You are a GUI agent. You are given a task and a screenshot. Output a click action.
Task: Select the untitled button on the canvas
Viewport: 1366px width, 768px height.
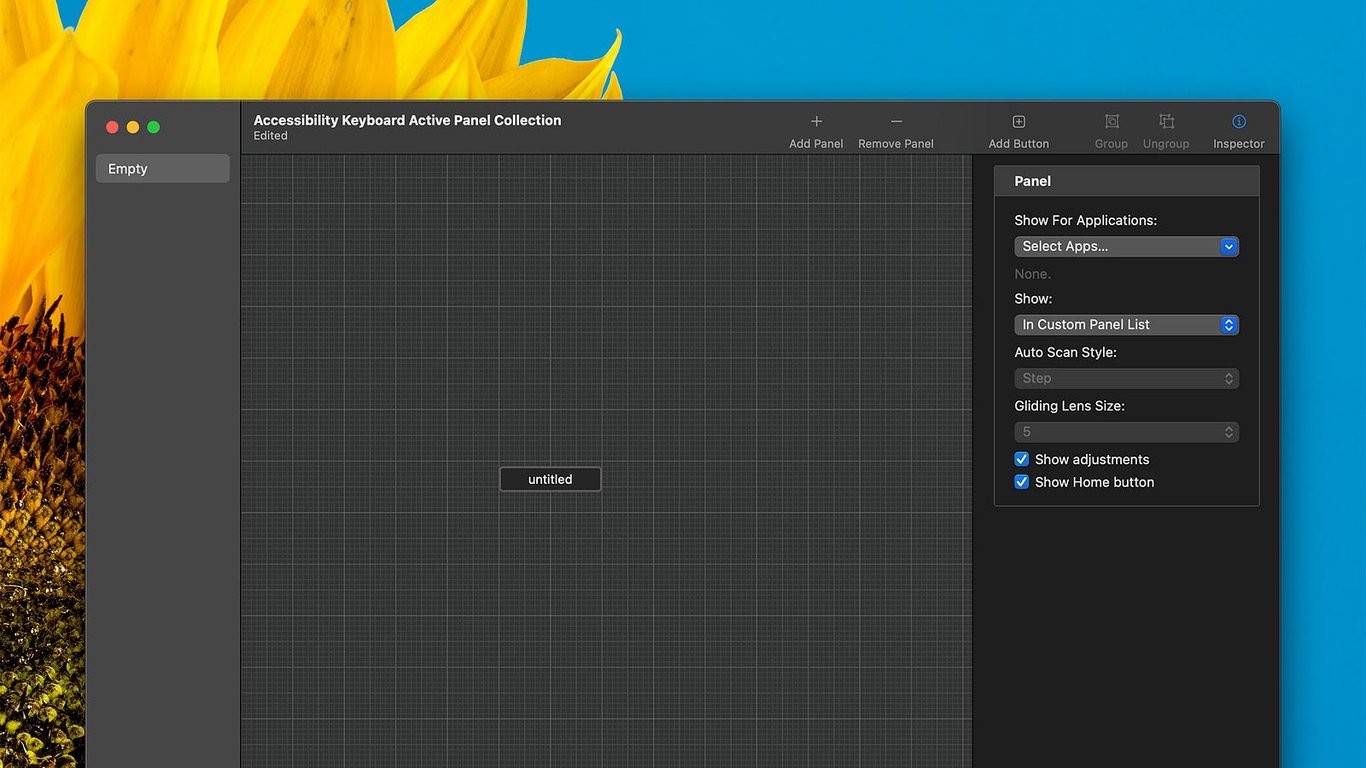[550, 479]
